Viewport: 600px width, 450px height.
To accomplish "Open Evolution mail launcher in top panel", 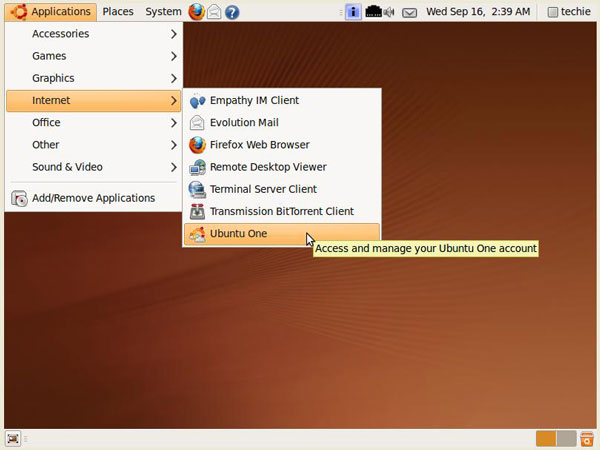I will tap(214, 12).
